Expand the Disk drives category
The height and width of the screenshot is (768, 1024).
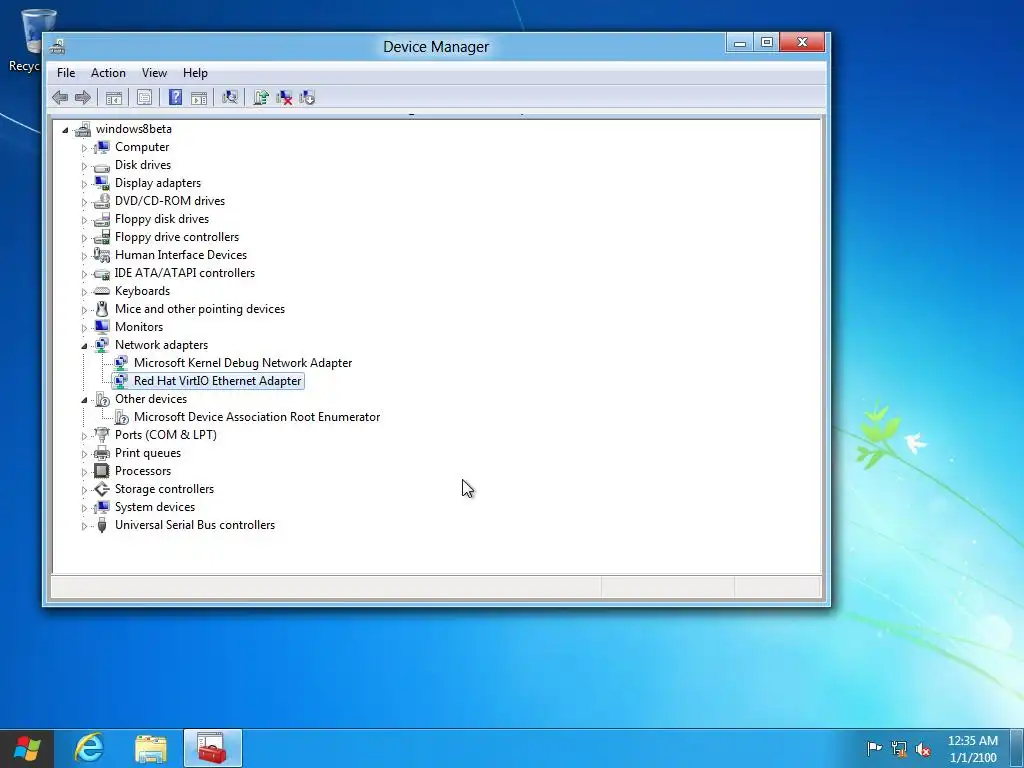pyautogui.click(x=84, y=166)
